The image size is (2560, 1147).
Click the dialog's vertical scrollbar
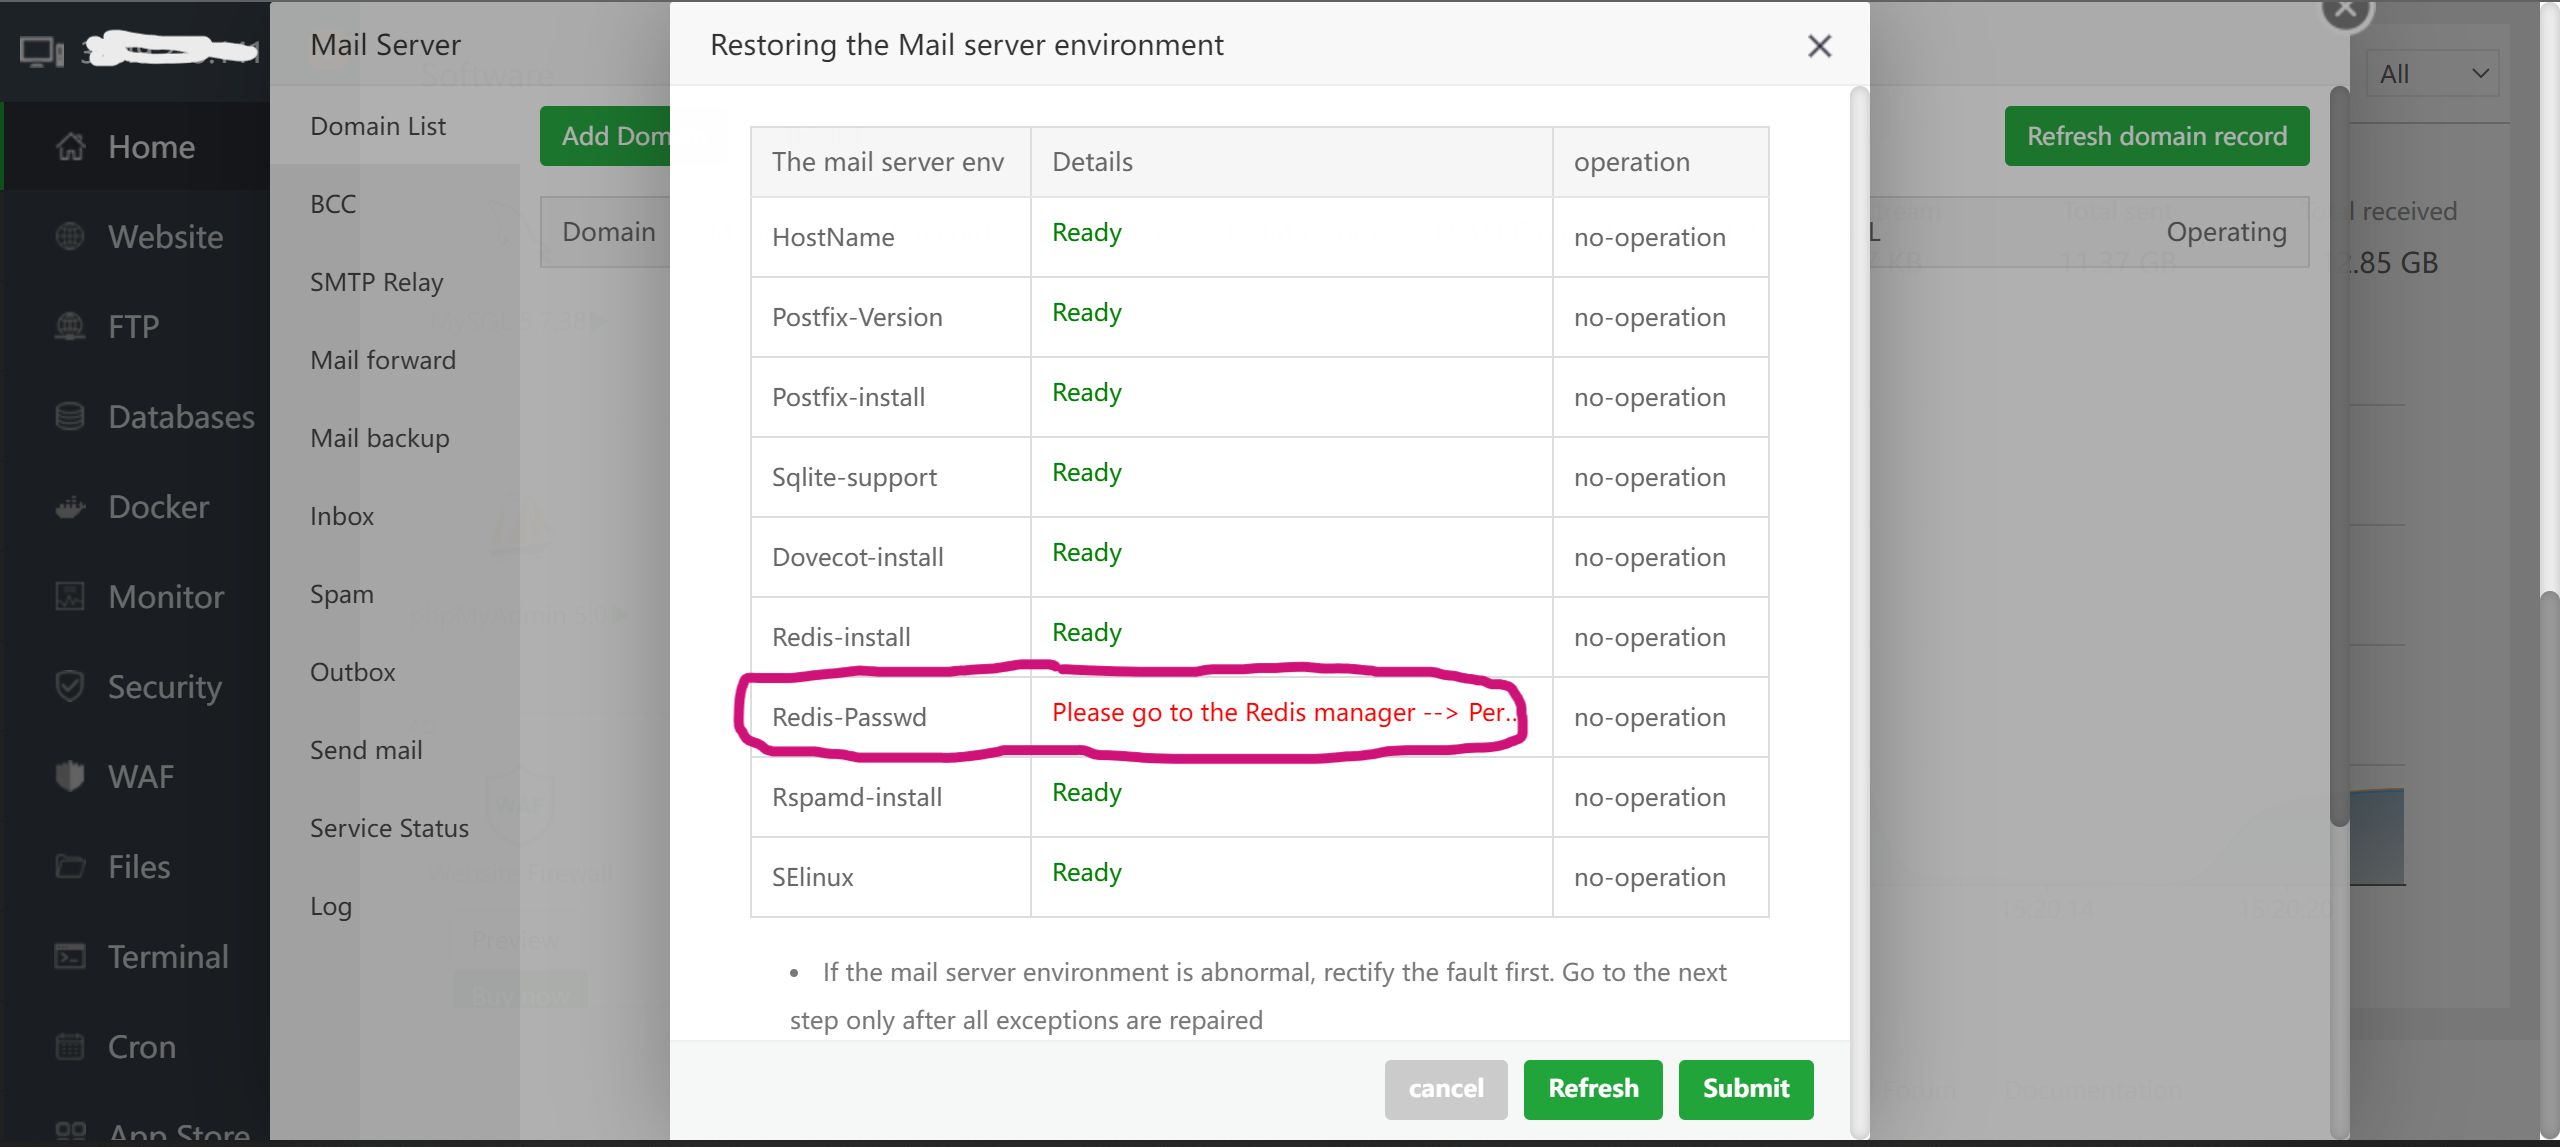[x=1859, y=600]
